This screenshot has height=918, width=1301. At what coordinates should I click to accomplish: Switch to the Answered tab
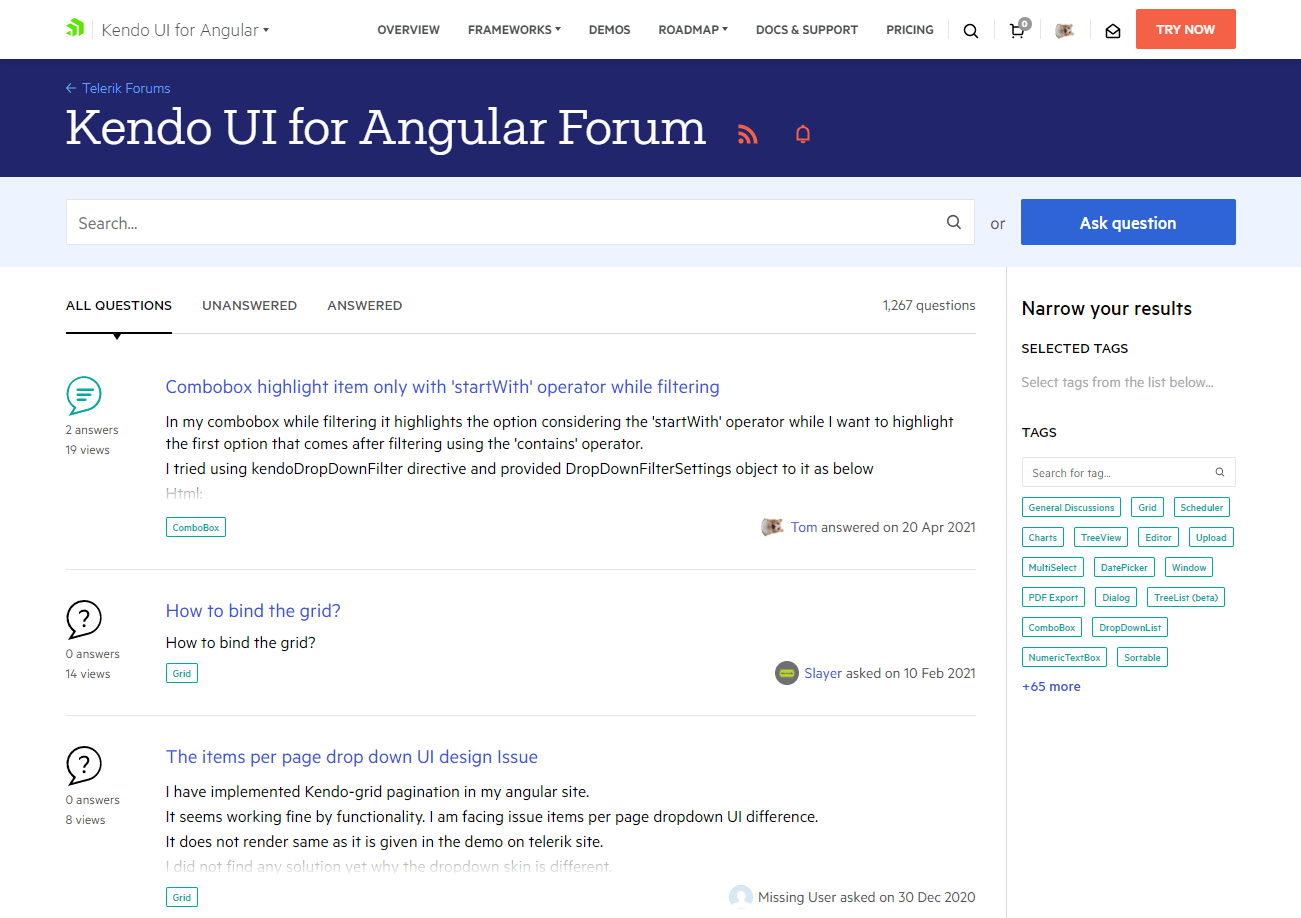click(x=365, y=306)
